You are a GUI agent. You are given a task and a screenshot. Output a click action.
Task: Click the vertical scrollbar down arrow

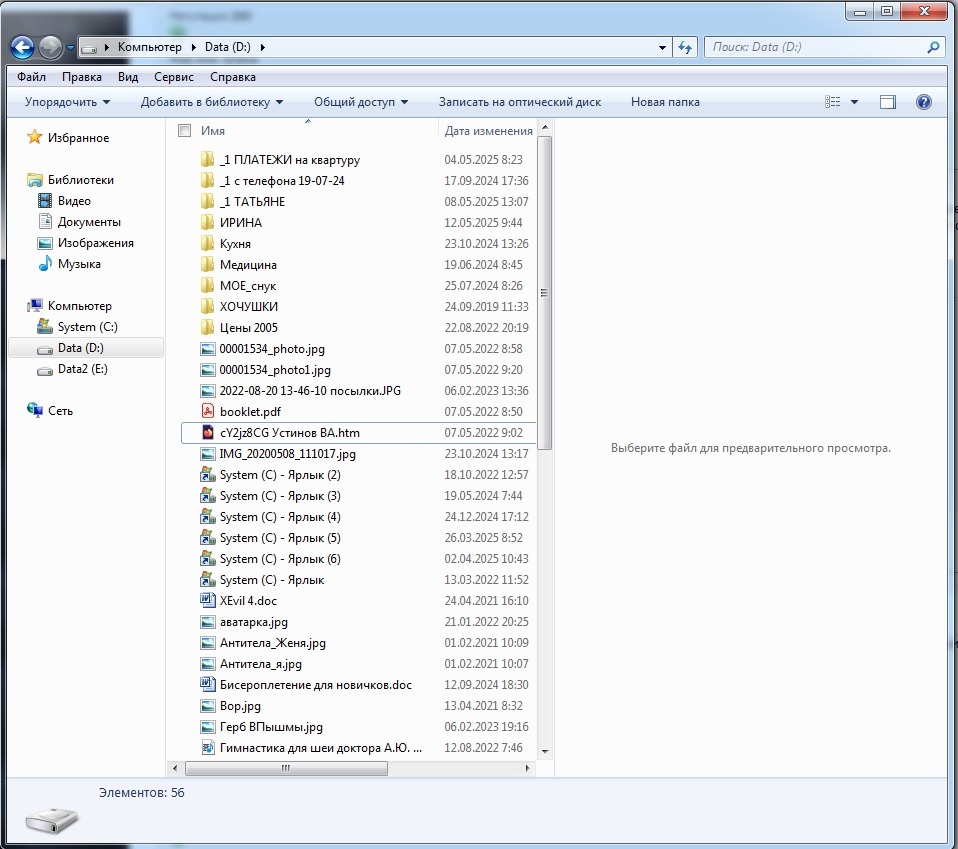point(545,751)
